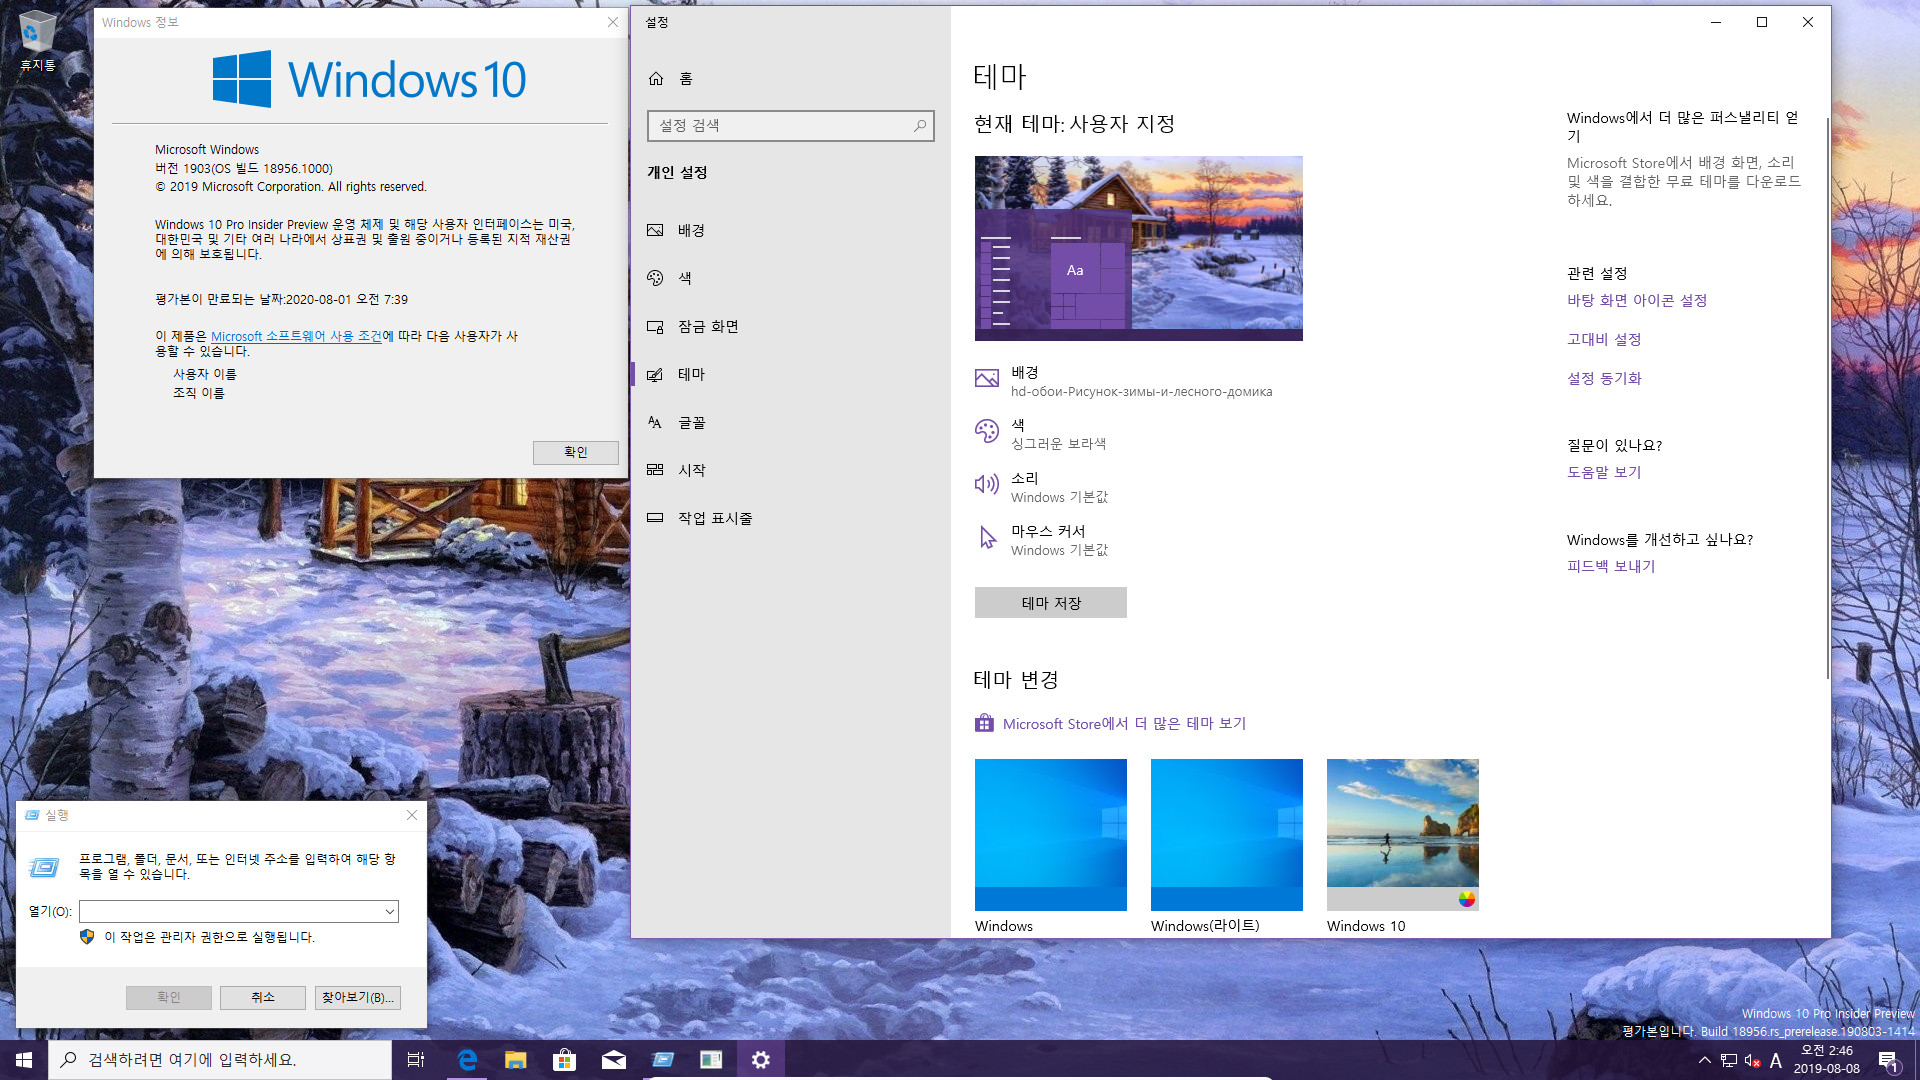Launch Microsoft Edge from taskbar
Viewport: 1920px width, 1080px height.
(x=467, y=1060)
